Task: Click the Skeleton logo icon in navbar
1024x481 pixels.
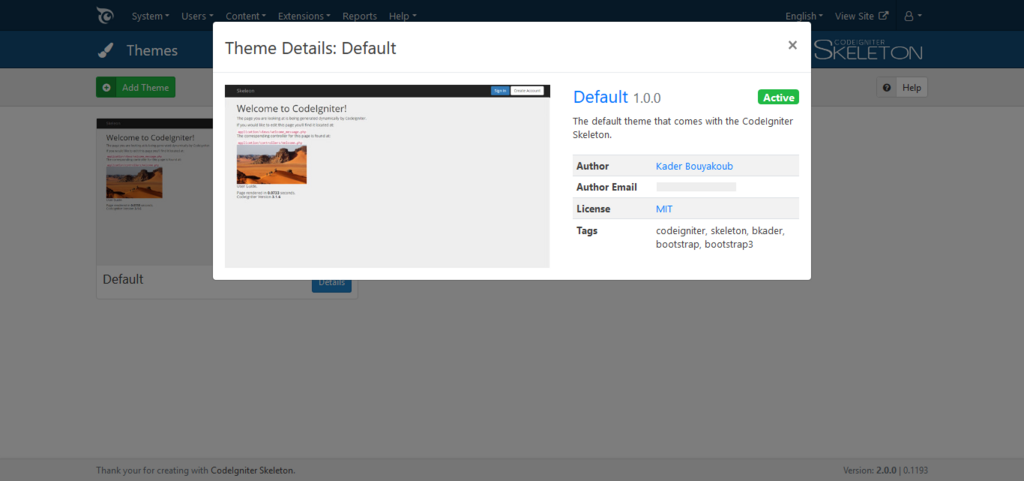Action: click(x=104, y=16)
